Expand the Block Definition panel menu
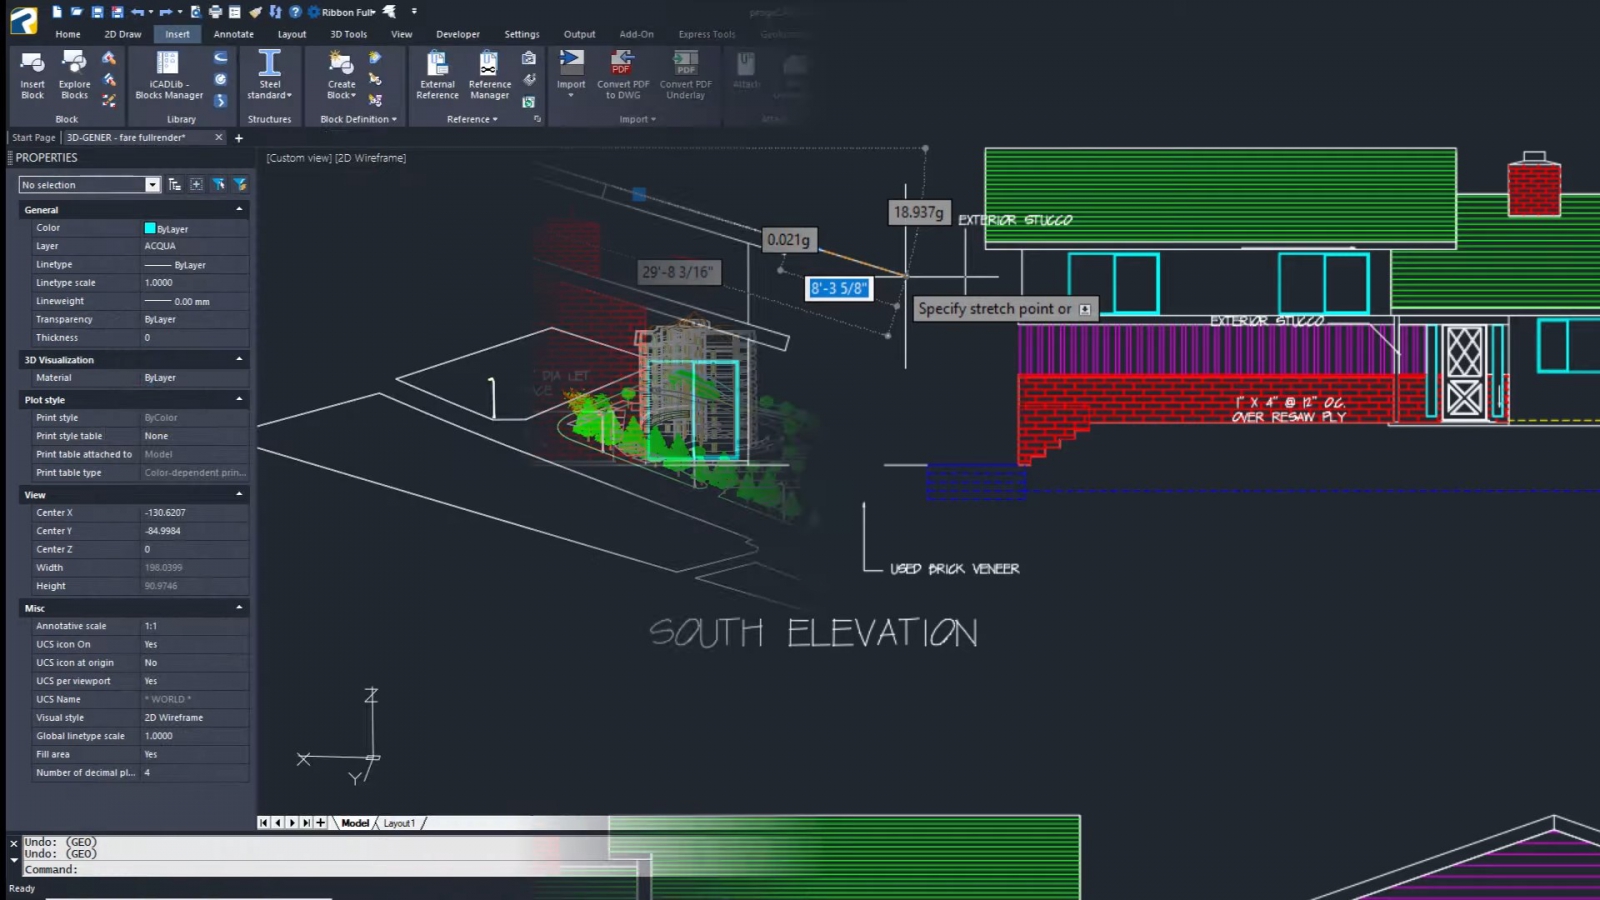The width and height of the screenshot is (1600, 900). 358,119
